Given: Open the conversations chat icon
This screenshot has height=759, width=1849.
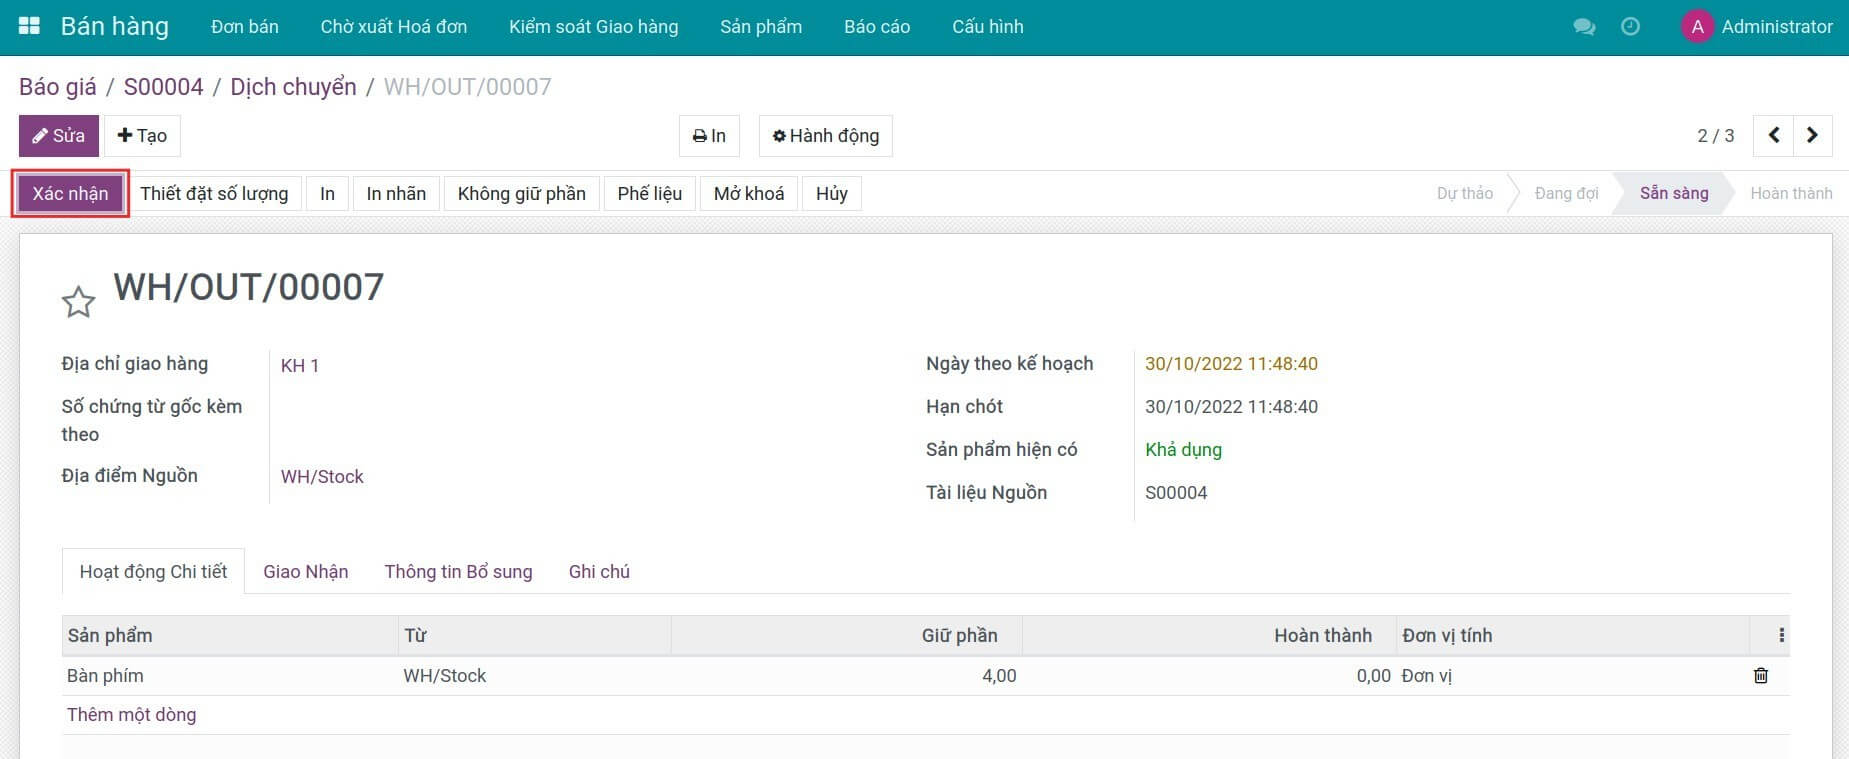Looking at the screenshot, I should click(x=1584, y=27).
